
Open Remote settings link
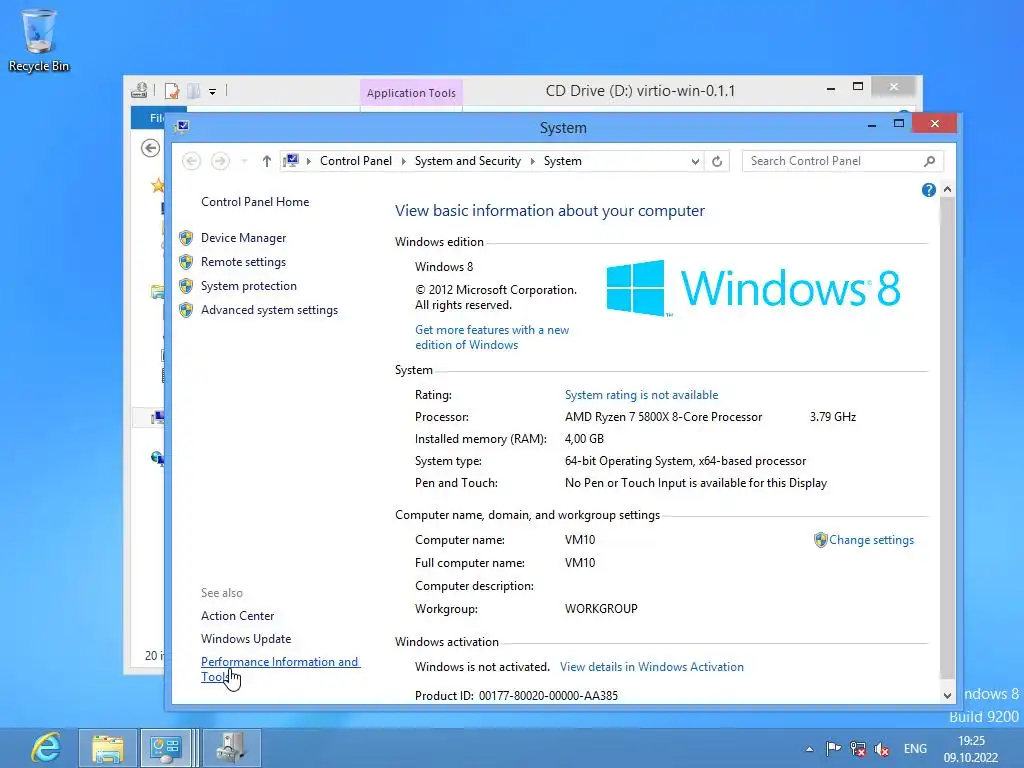243,262
